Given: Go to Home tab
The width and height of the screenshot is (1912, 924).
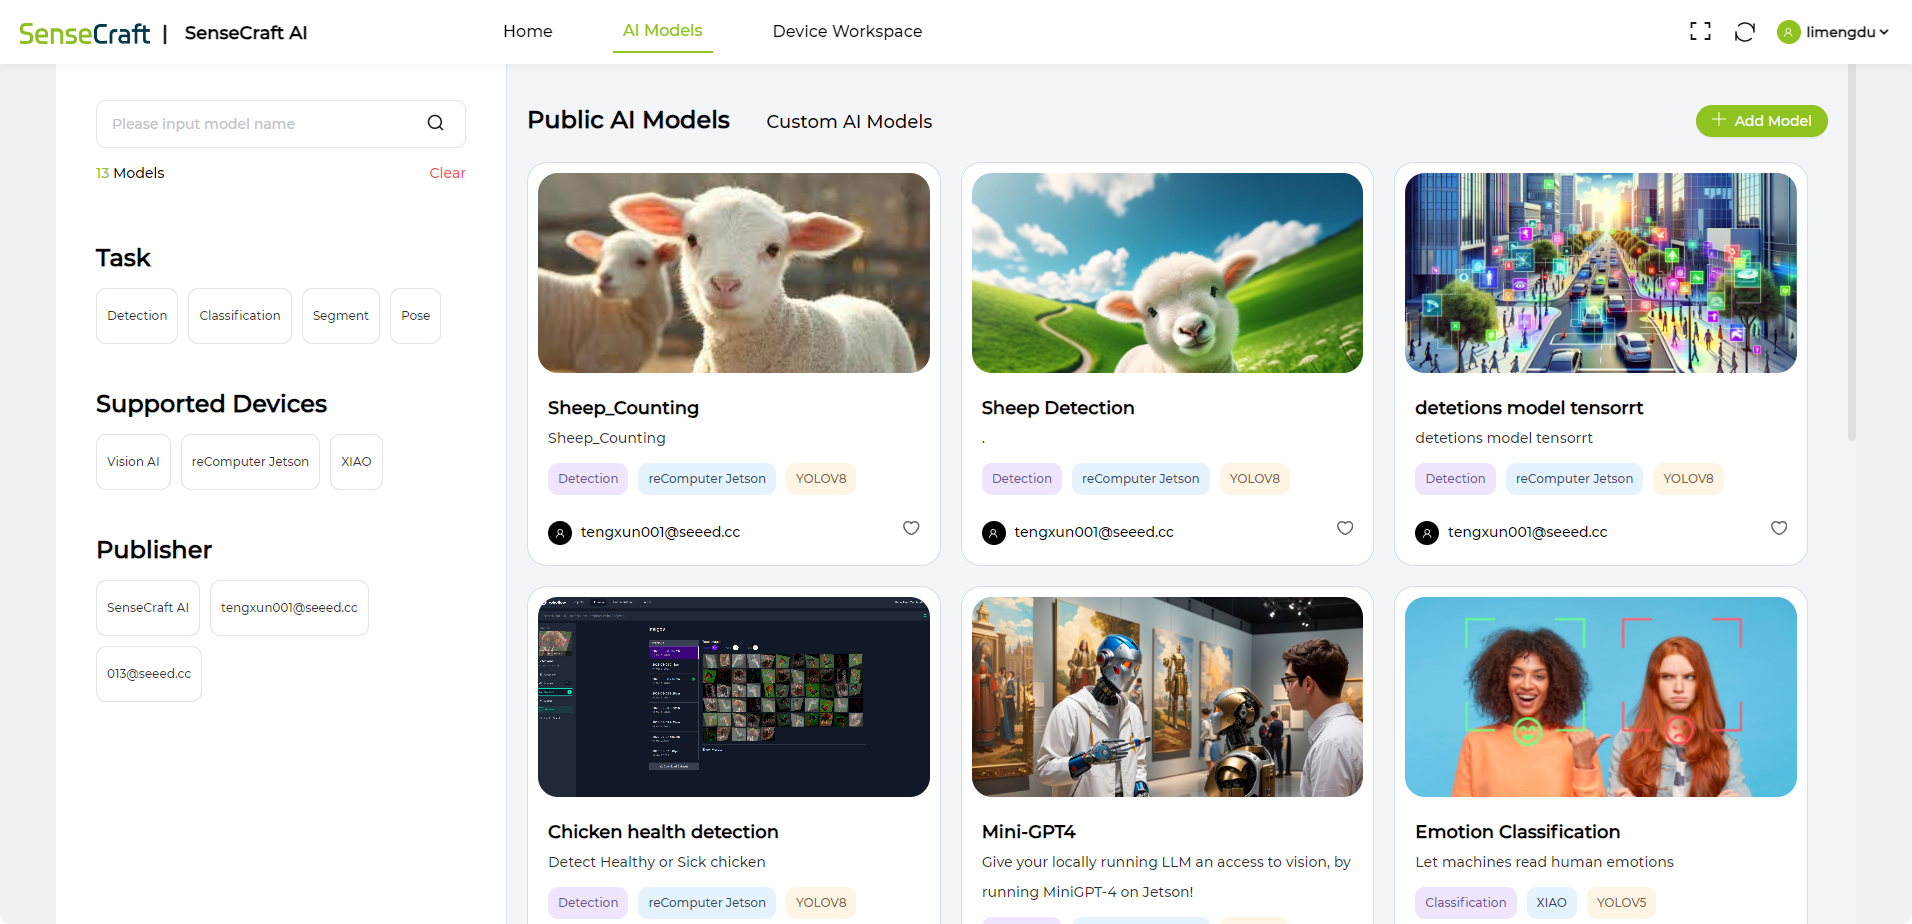Looking at the screenshot, I should coord(528,31).
